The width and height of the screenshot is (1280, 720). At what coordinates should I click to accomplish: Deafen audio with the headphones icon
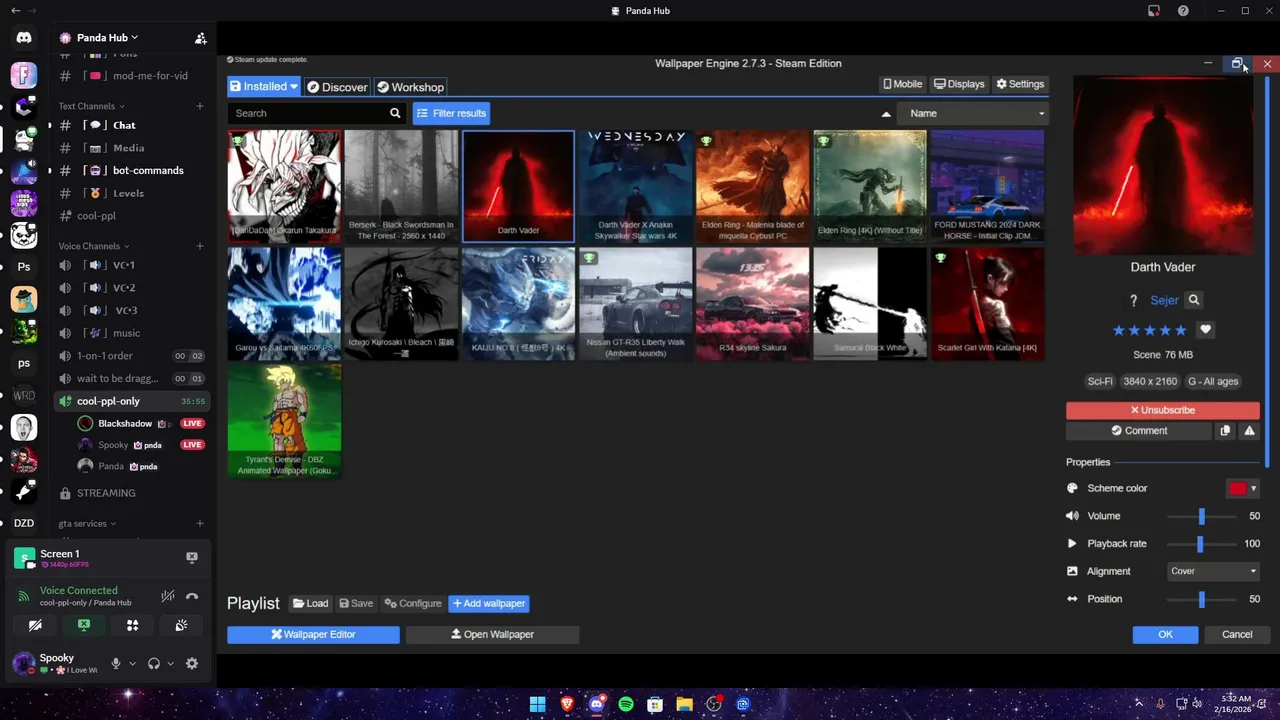[154, 663]
